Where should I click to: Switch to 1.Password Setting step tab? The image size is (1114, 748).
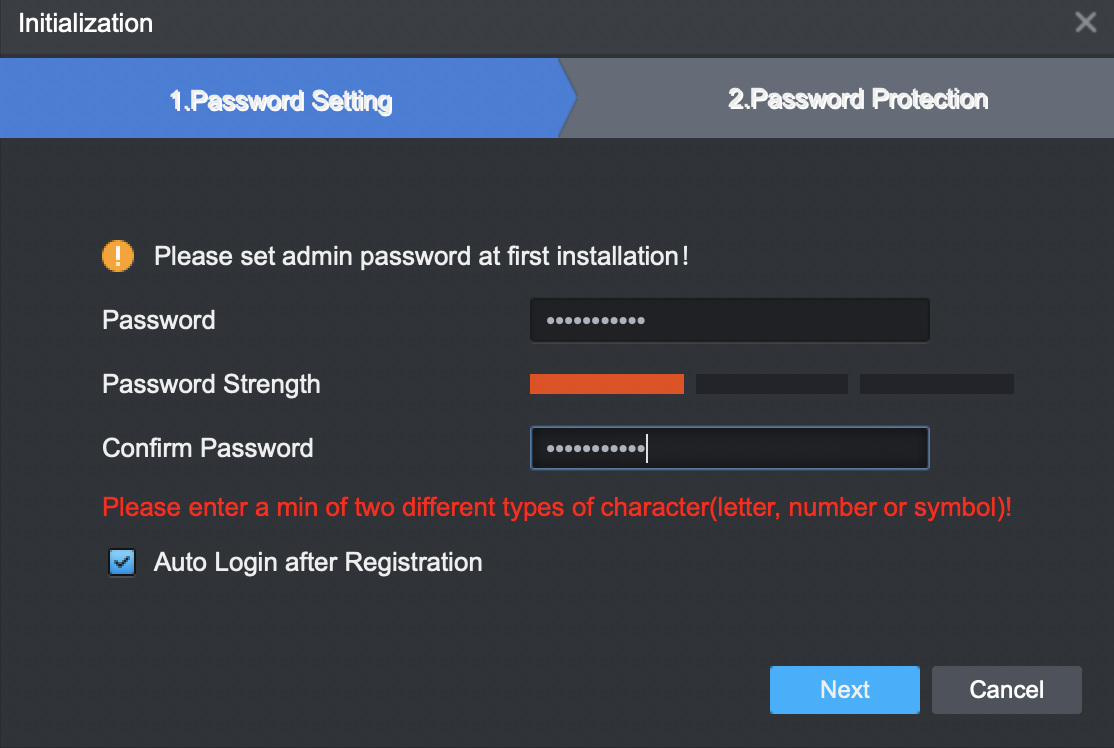click(x=280, y=101)
